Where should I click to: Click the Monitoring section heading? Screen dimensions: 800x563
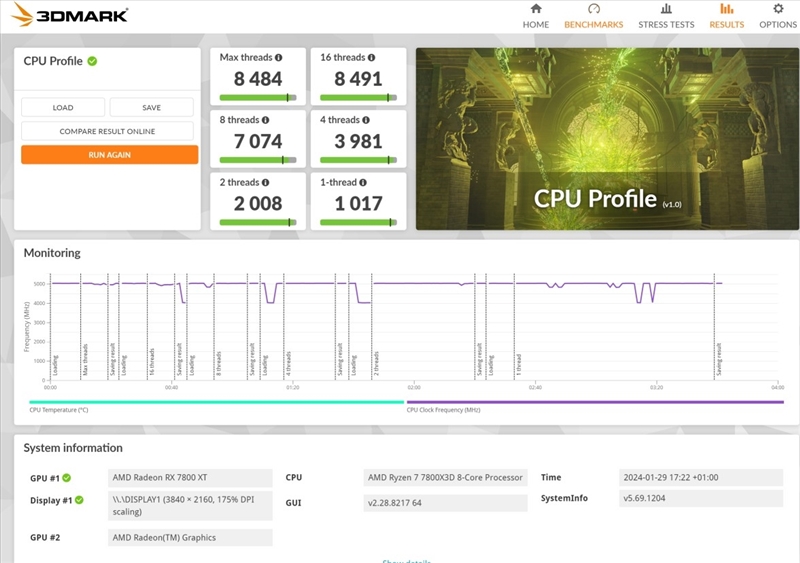(52, 253)
